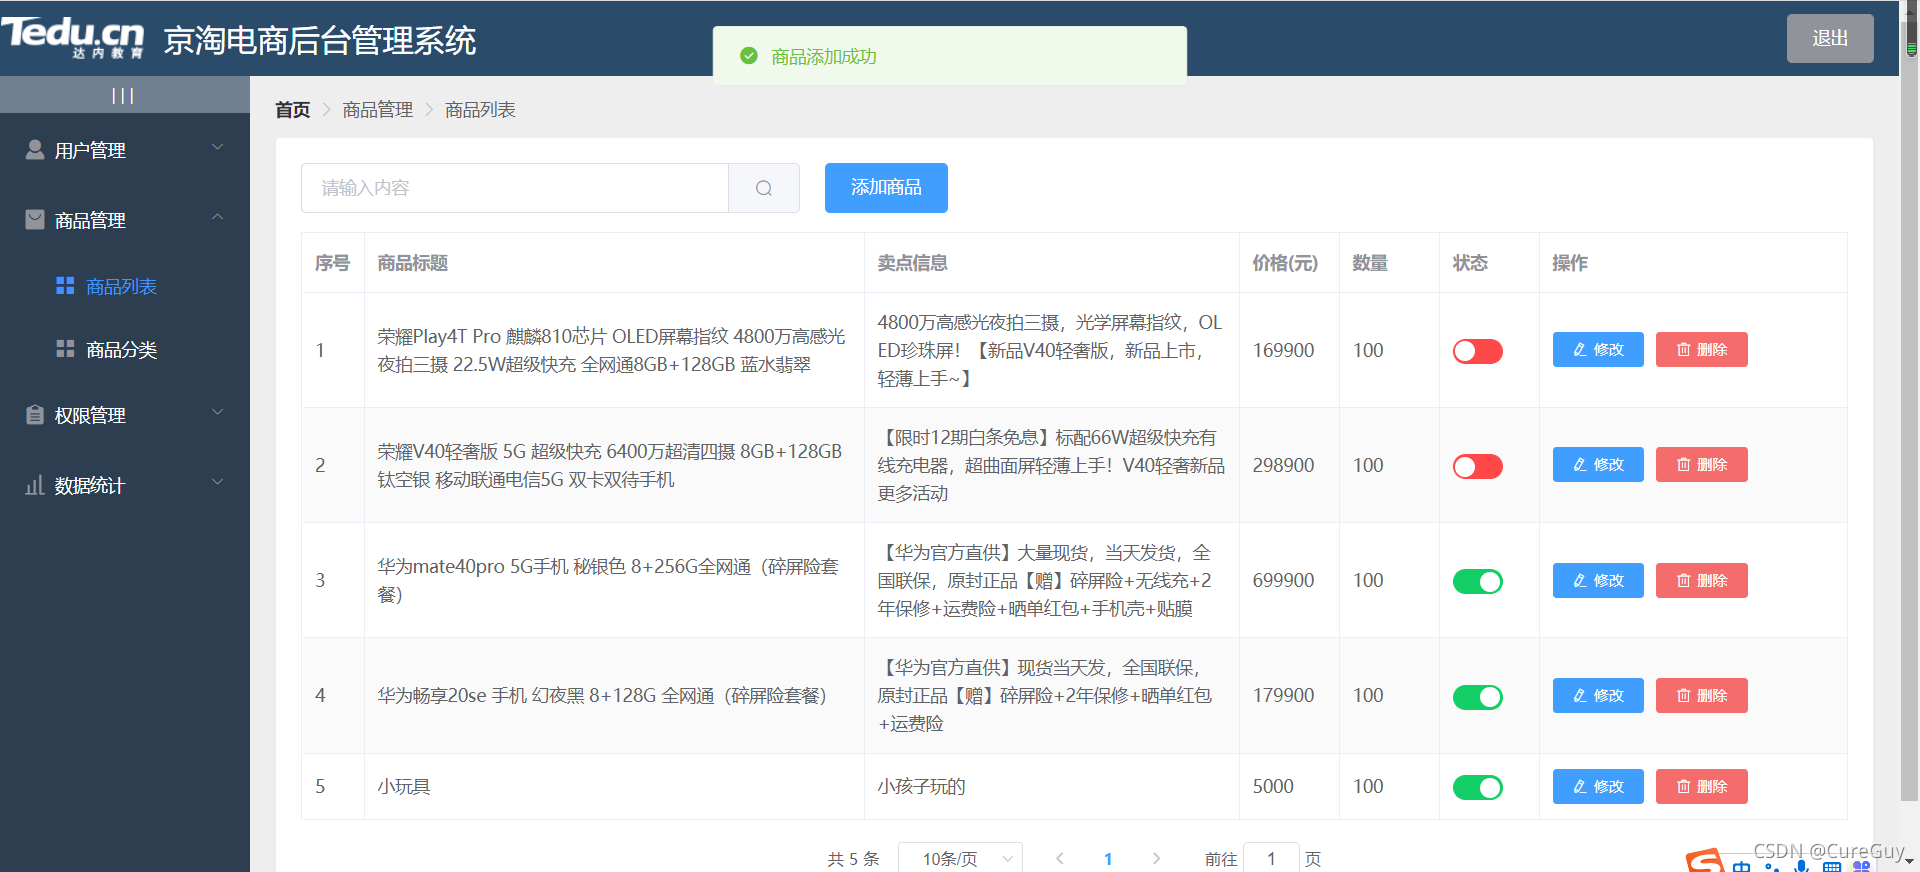The width and height of the screenshot is (1920, 872).
Task: Collapse the 商品管理 menu chevron
Action: coord(218,218)
